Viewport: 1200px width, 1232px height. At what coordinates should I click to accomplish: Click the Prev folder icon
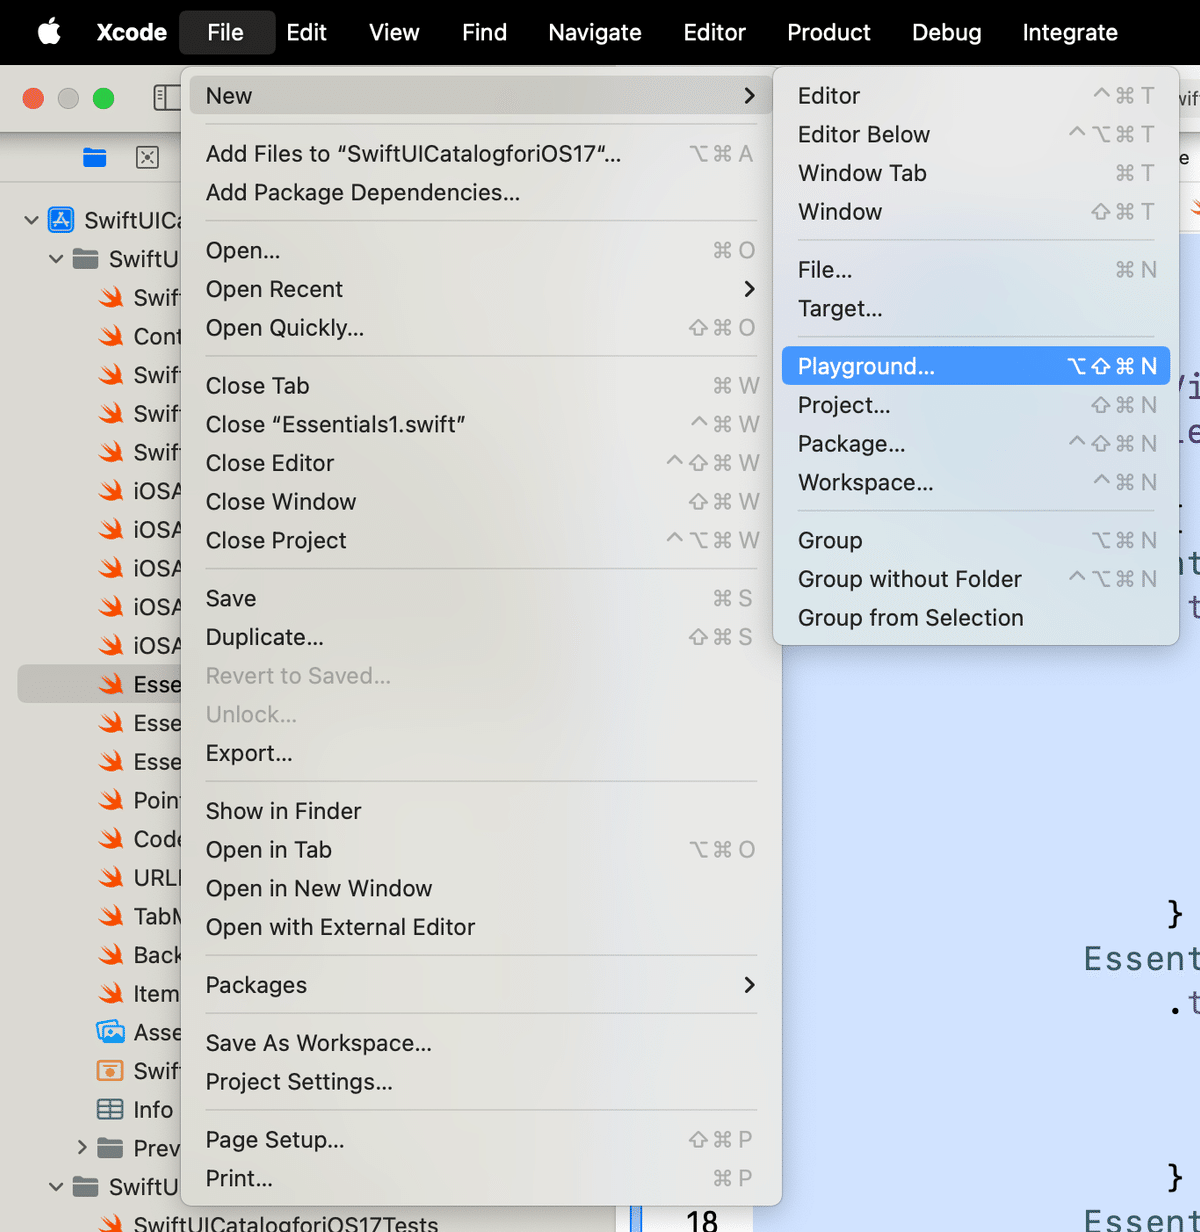[x=110, y=1148]
